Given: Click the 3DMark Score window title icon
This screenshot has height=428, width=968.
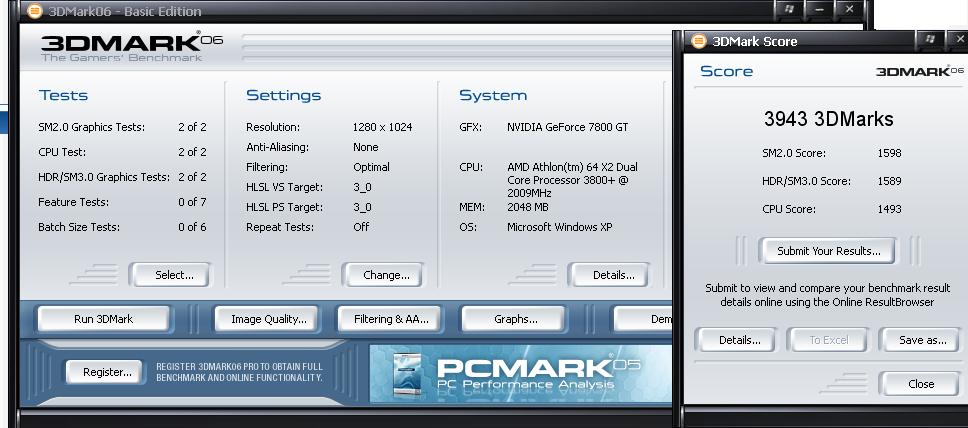Looking at the screenshot, I should (x=698, y=41).
